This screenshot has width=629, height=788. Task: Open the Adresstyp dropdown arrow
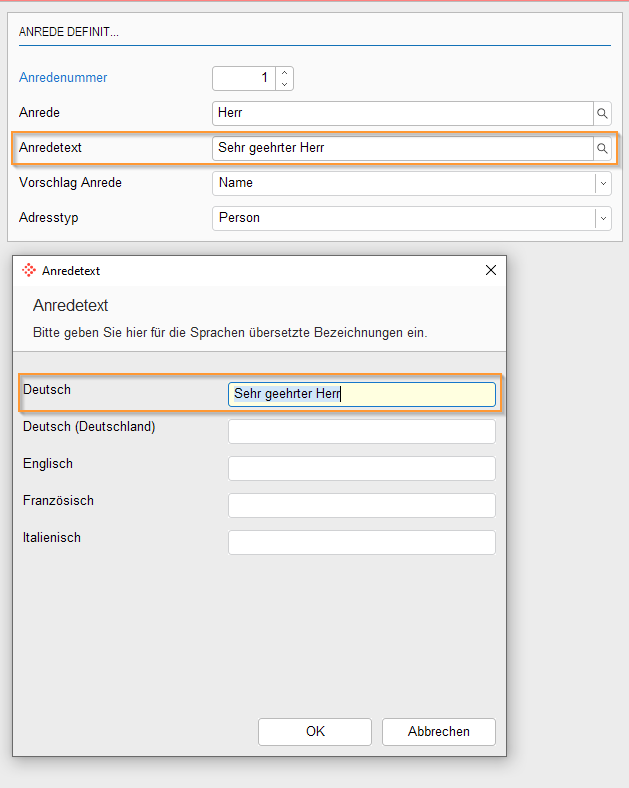(x=602, y=218)
